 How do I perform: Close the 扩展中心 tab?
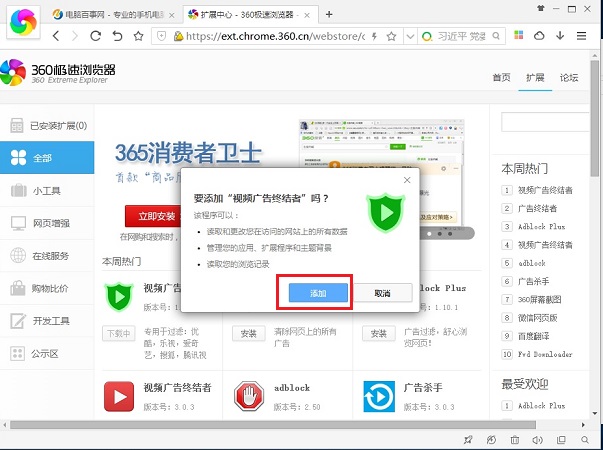coord(307,15)
